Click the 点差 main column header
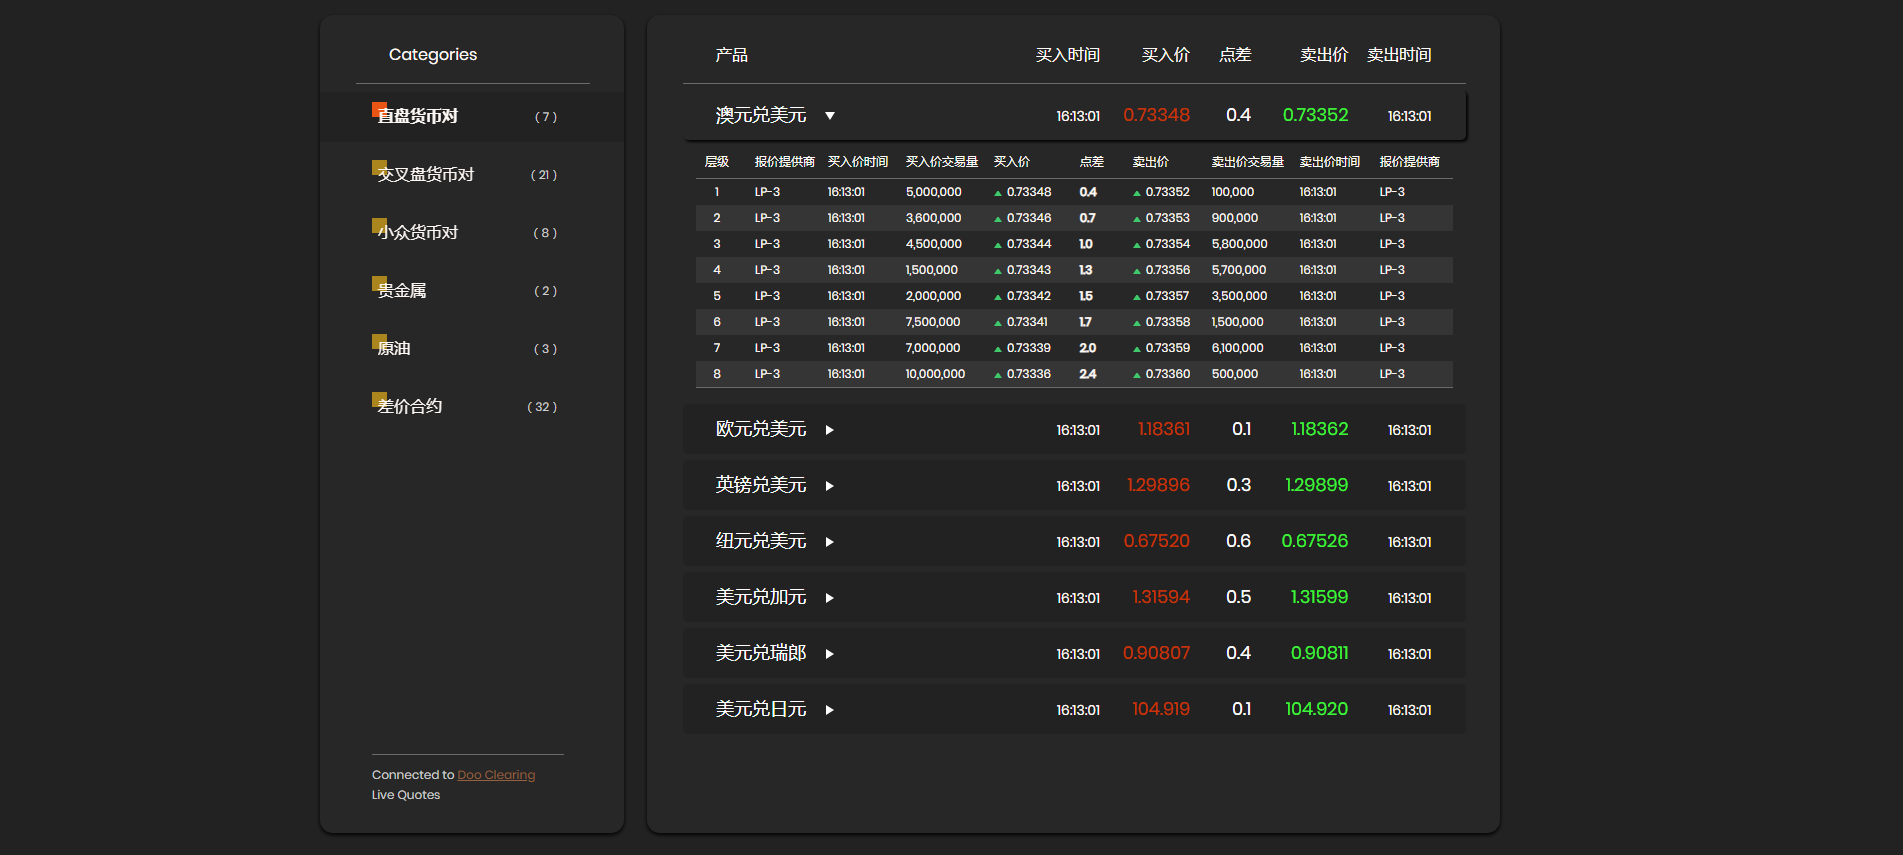Viewport: 1903px width, 855px height. pos(1235,55)
